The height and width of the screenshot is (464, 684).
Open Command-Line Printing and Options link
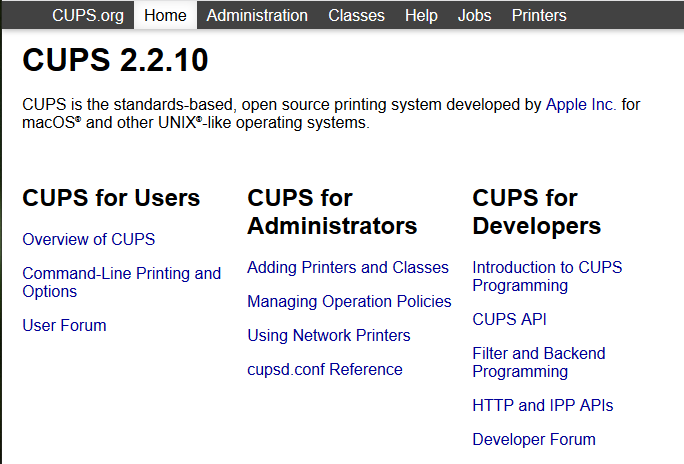coord(122,282)
